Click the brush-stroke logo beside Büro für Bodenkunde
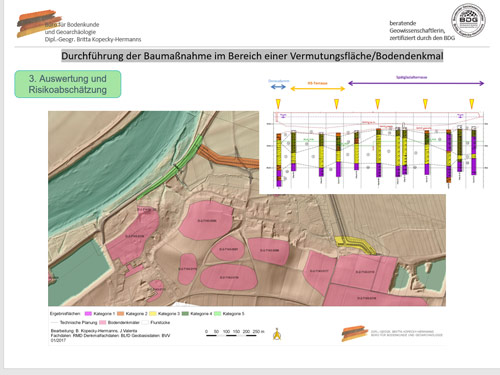 coord(38,23)
